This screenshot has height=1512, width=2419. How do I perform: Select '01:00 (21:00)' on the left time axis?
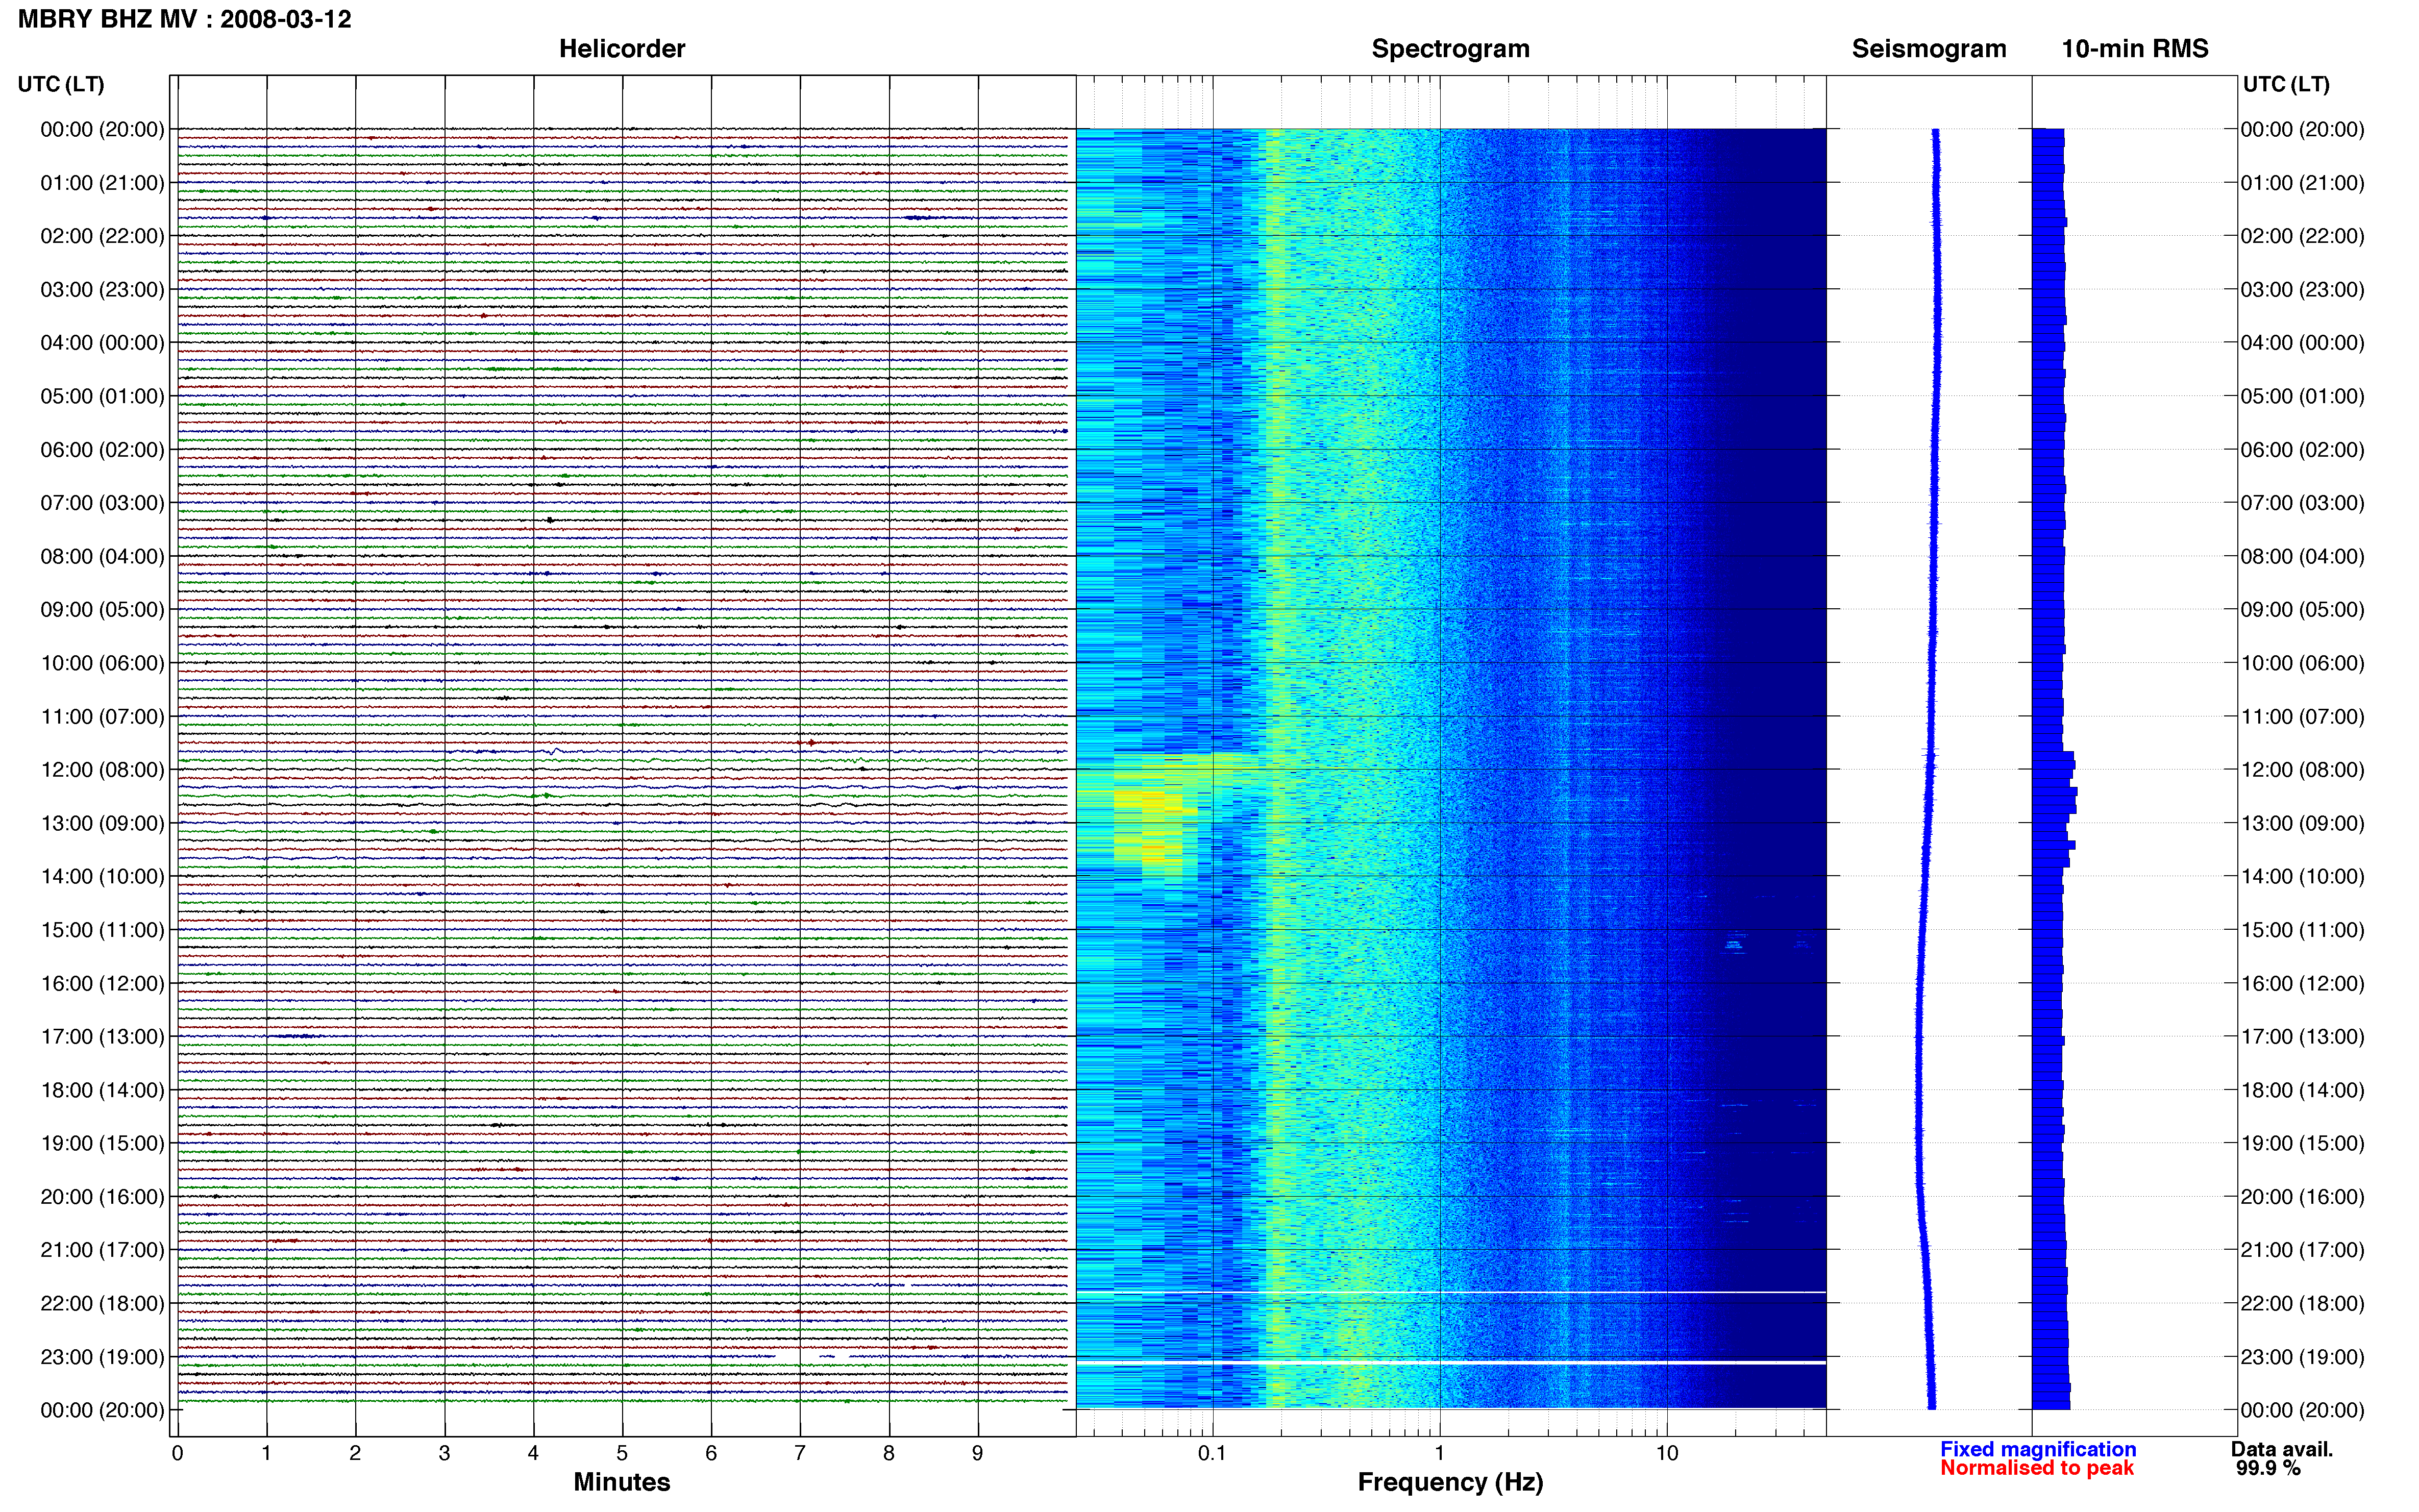[102, 183]
